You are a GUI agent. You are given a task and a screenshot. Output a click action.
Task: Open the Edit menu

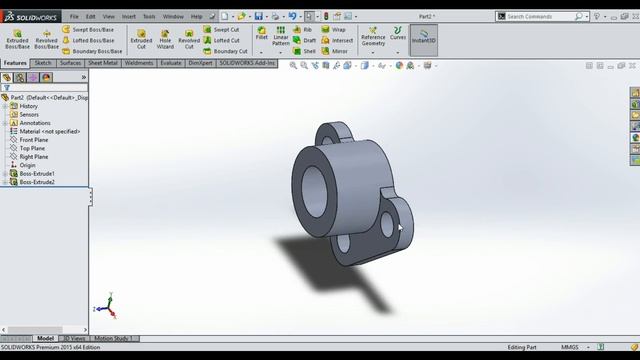[90, 16]
